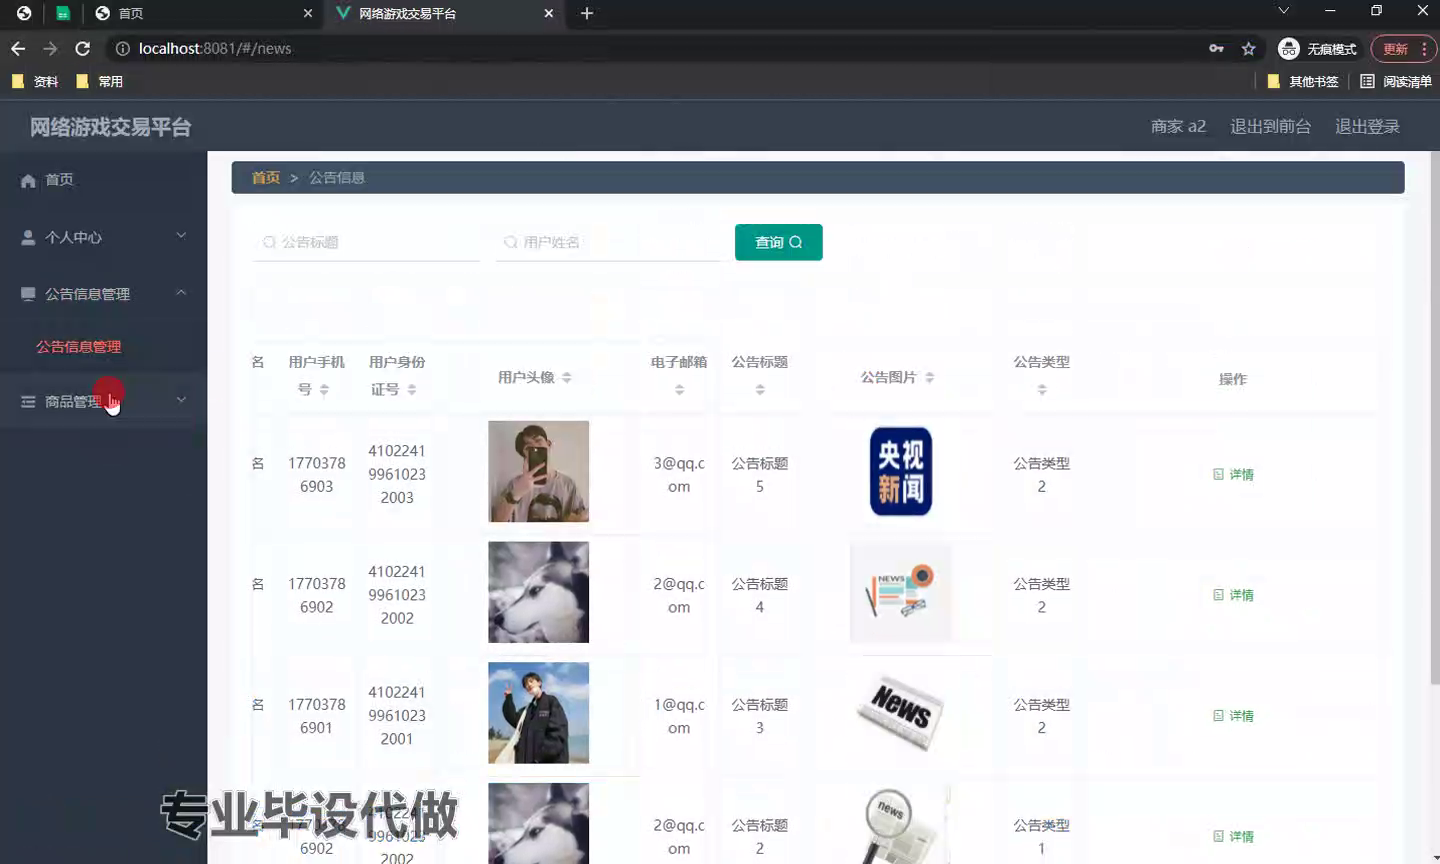Viewport: 1440px width, 864px height.
Task: Click 退出到前台 in the header
Action: click(x=1270, y=126)
